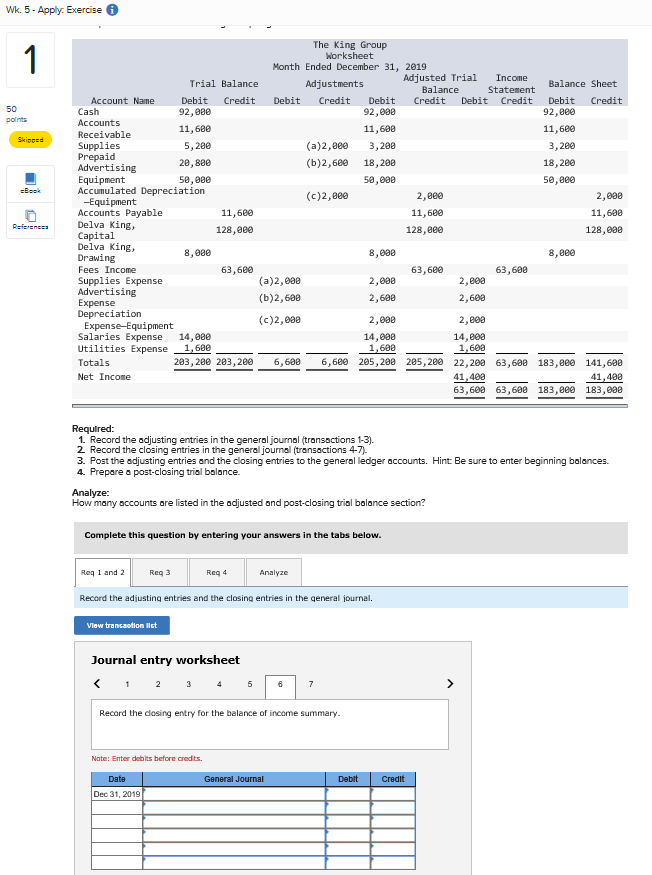652x875 pixels.
Task: Click the Credit cell in second journal row
Action: pyautogui.click(x=393, y=807)
